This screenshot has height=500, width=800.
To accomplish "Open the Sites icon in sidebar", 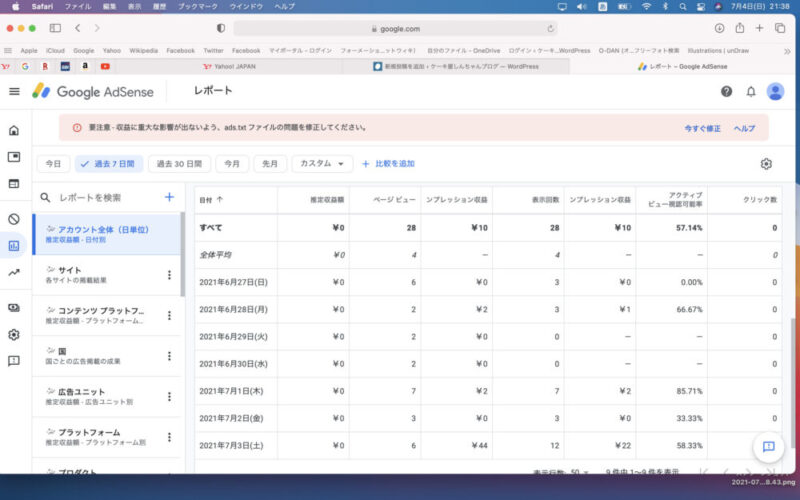I will coord(14,183).
